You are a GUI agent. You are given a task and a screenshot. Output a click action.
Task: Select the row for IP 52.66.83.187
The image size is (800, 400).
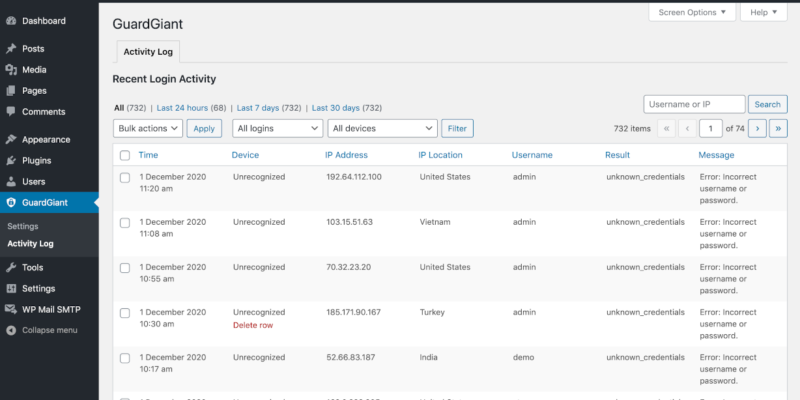tap(125, 358)
